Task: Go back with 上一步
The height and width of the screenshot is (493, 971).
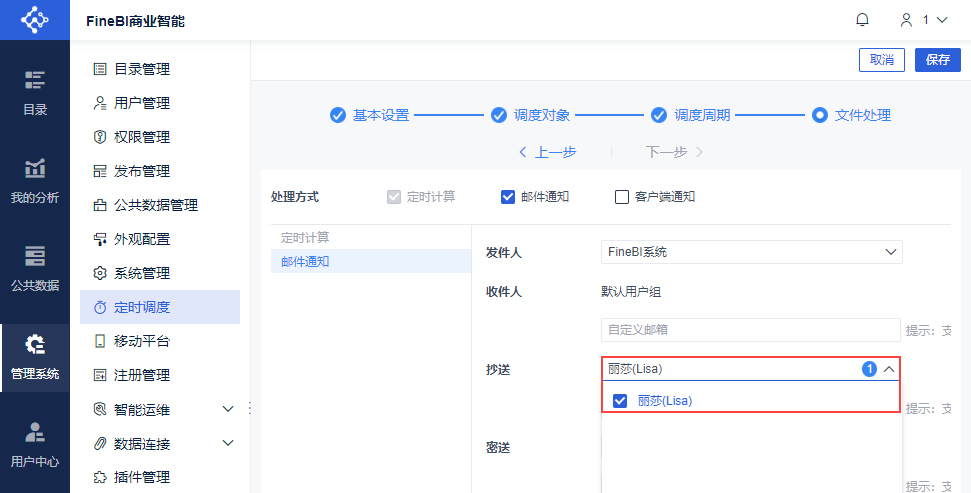Action: (547, 152)
